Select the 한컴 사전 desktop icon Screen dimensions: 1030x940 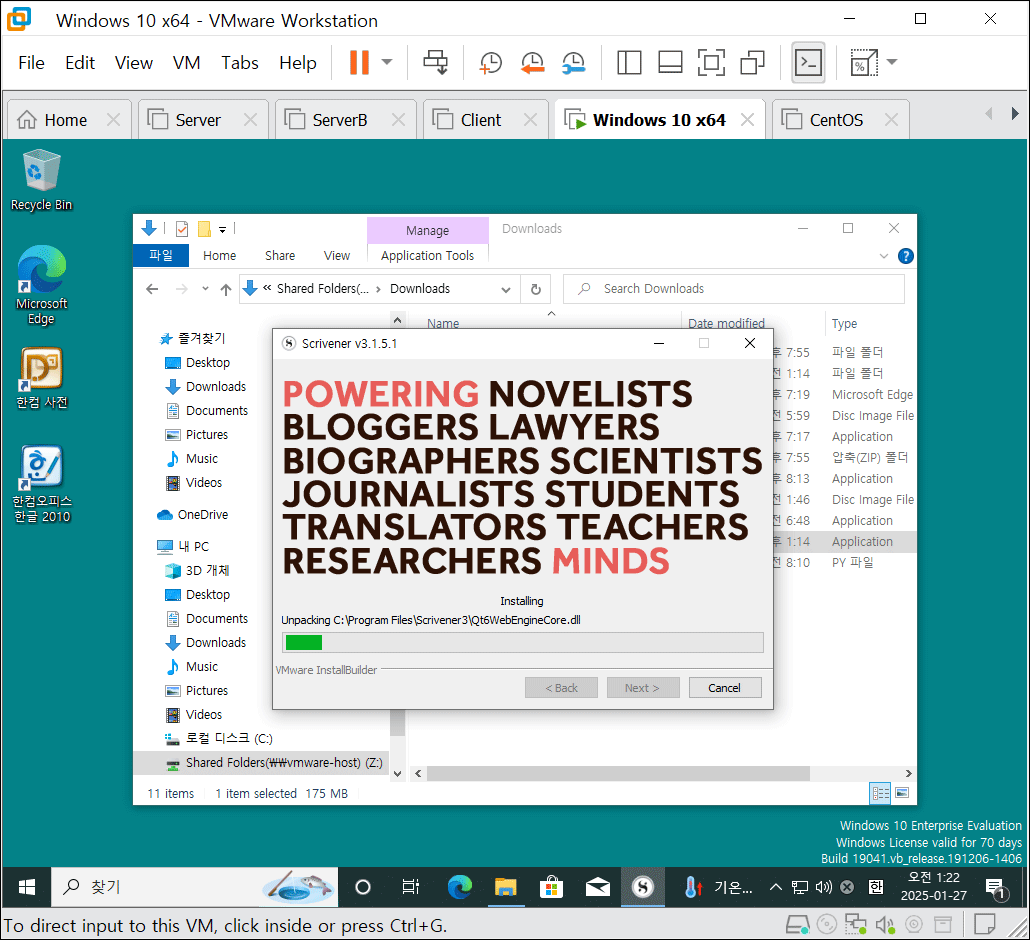tap(41, 378)
